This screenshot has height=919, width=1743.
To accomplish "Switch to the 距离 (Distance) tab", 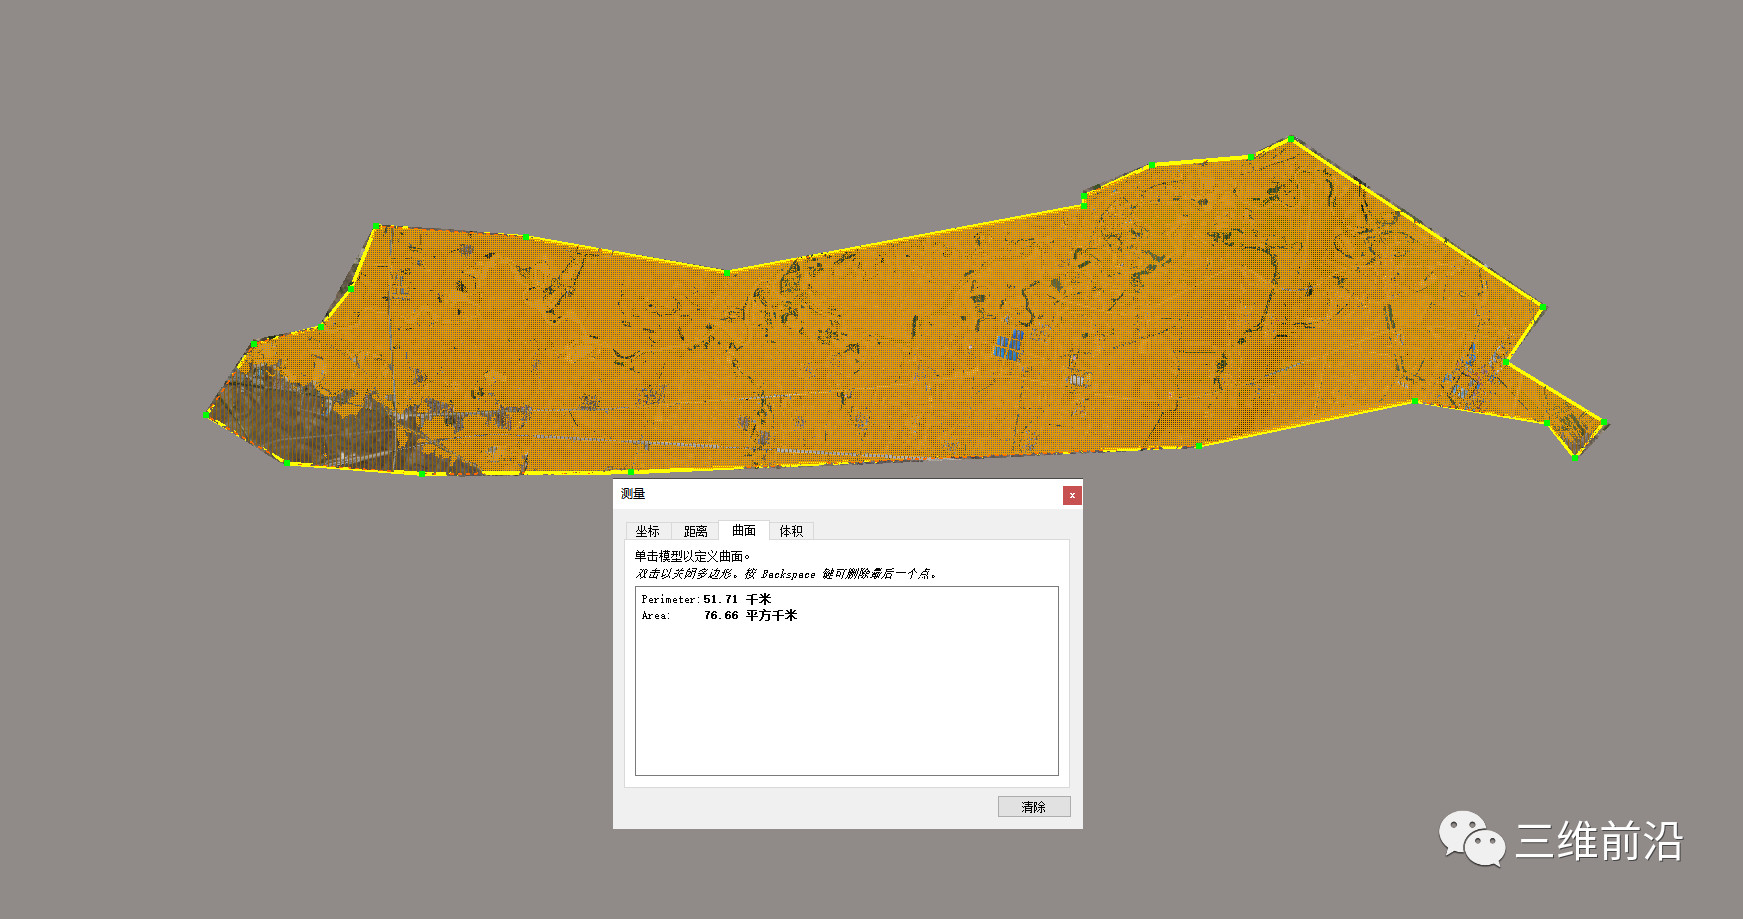I will (x=695, y=530).
